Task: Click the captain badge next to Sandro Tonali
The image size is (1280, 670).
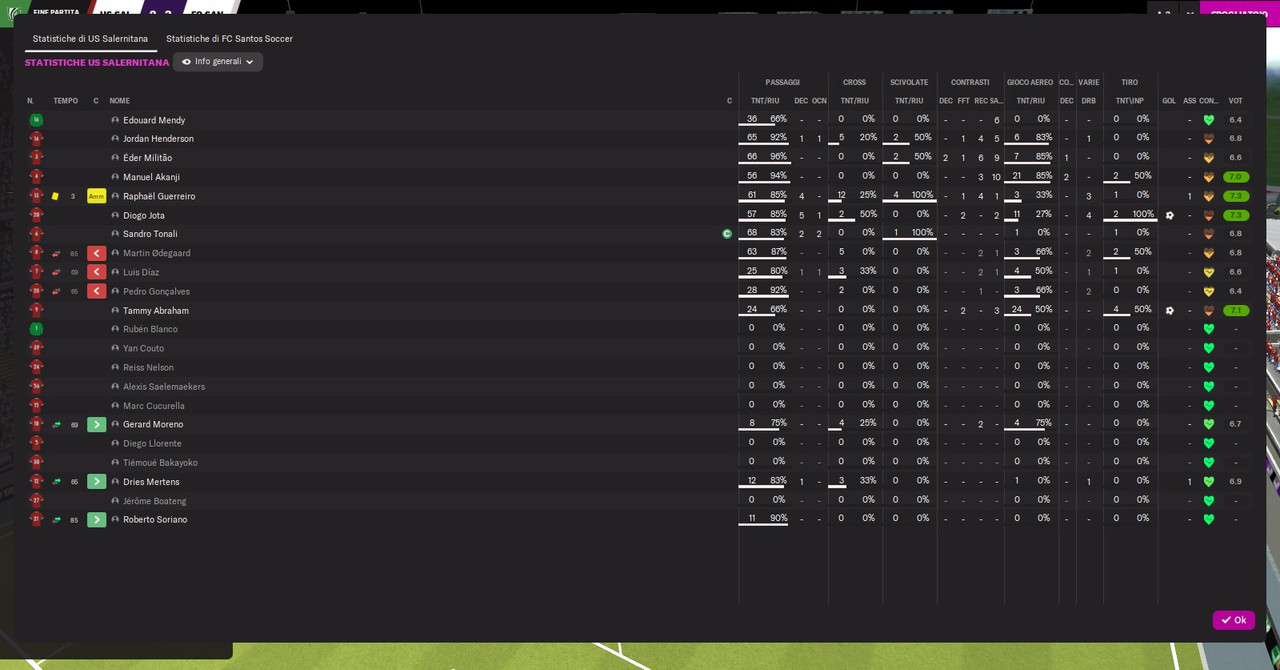Action: click(x=727, y=234)
